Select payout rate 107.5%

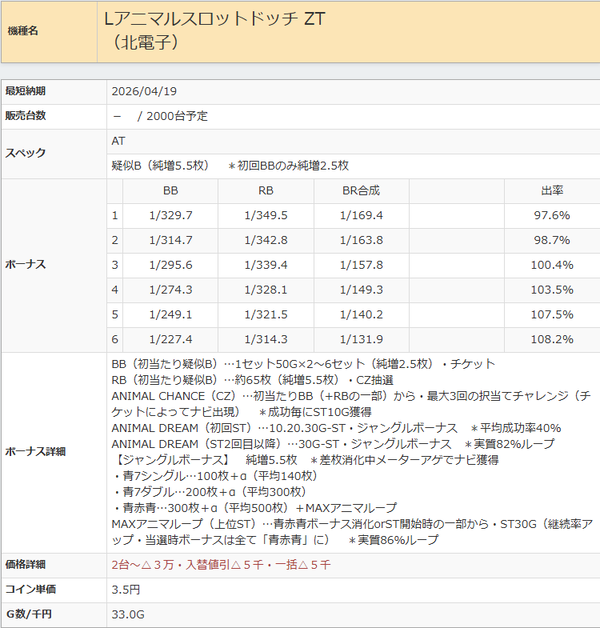pyautogui.click(x=552, y=315)
